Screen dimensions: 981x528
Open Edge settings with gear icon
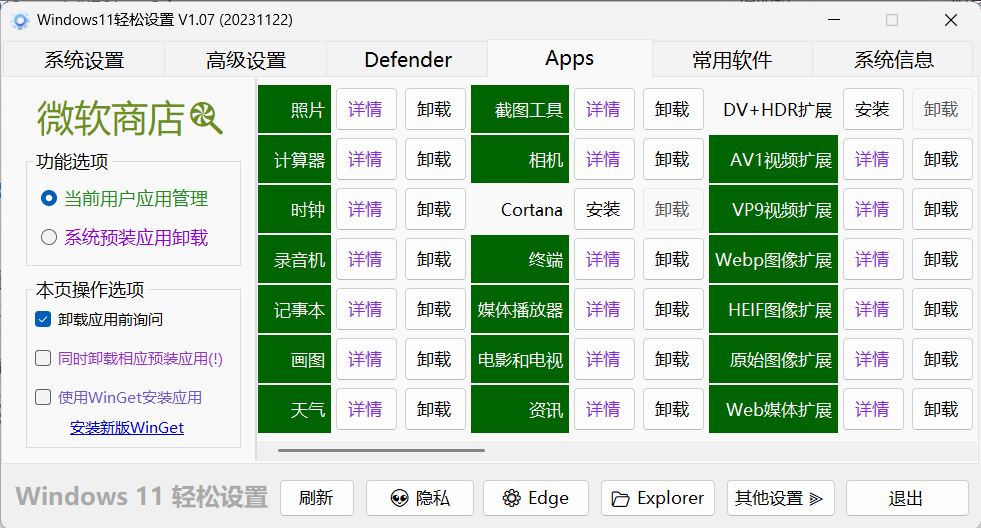[x=536, y=498]
